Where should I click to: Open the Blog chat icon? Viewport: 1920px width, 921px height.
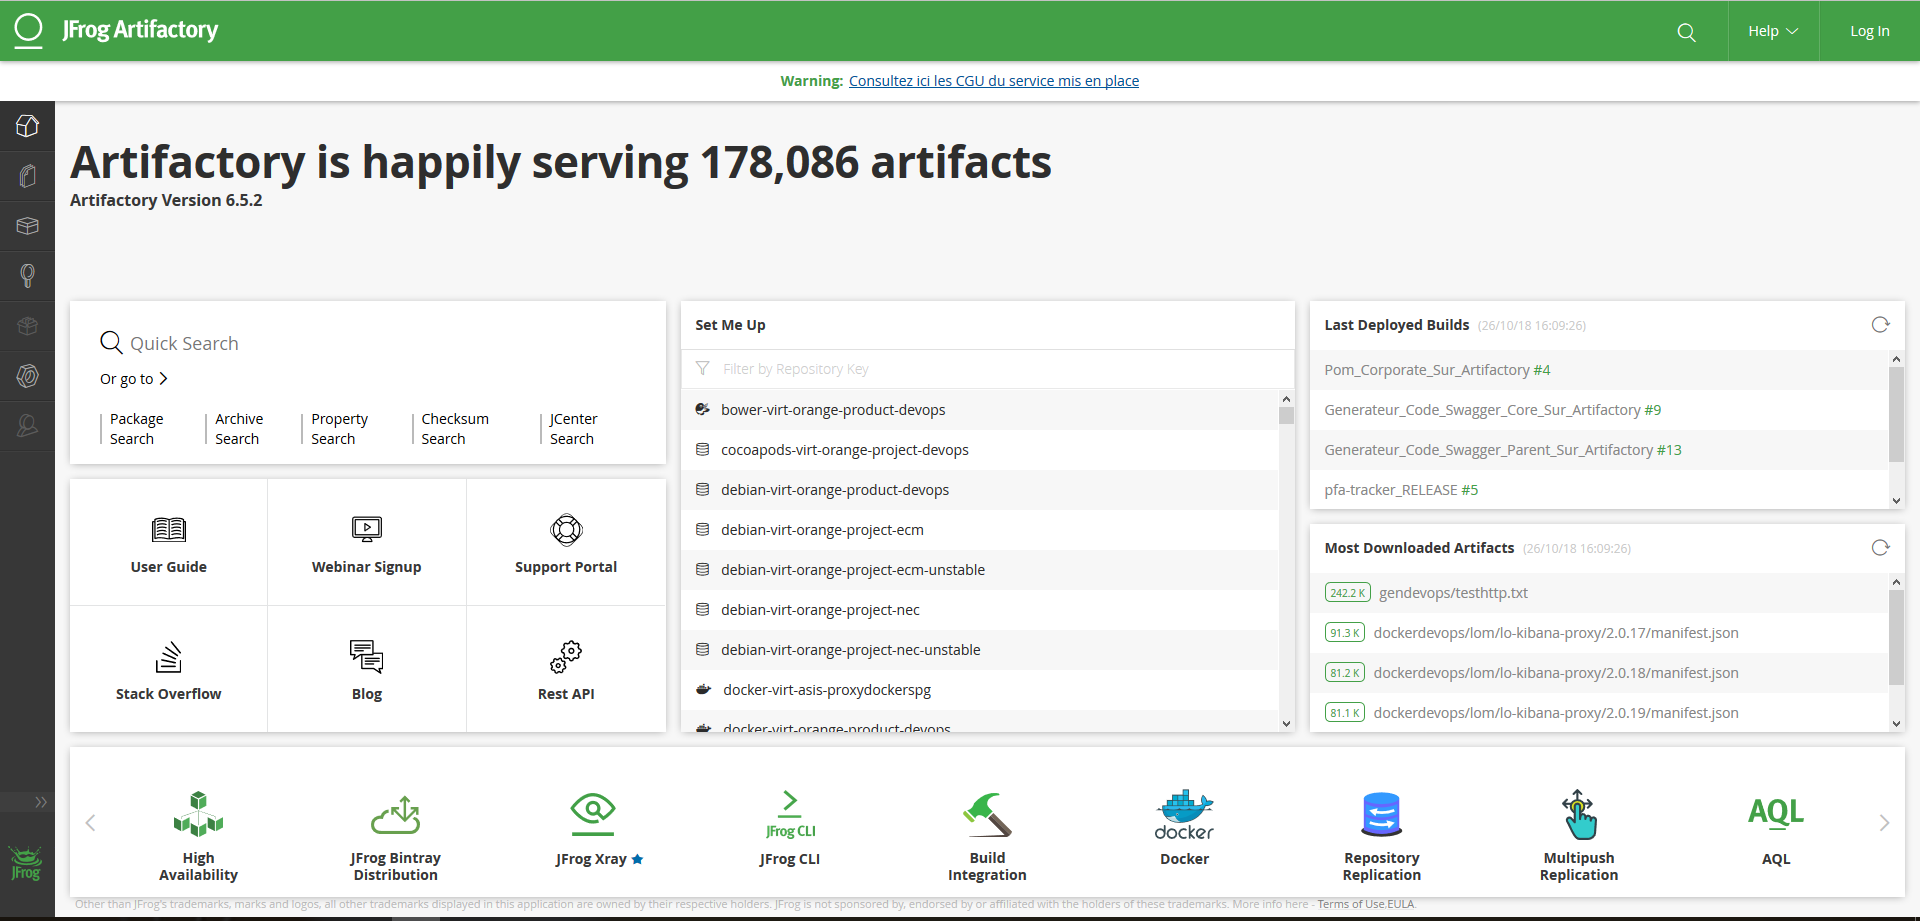[367, 657]
